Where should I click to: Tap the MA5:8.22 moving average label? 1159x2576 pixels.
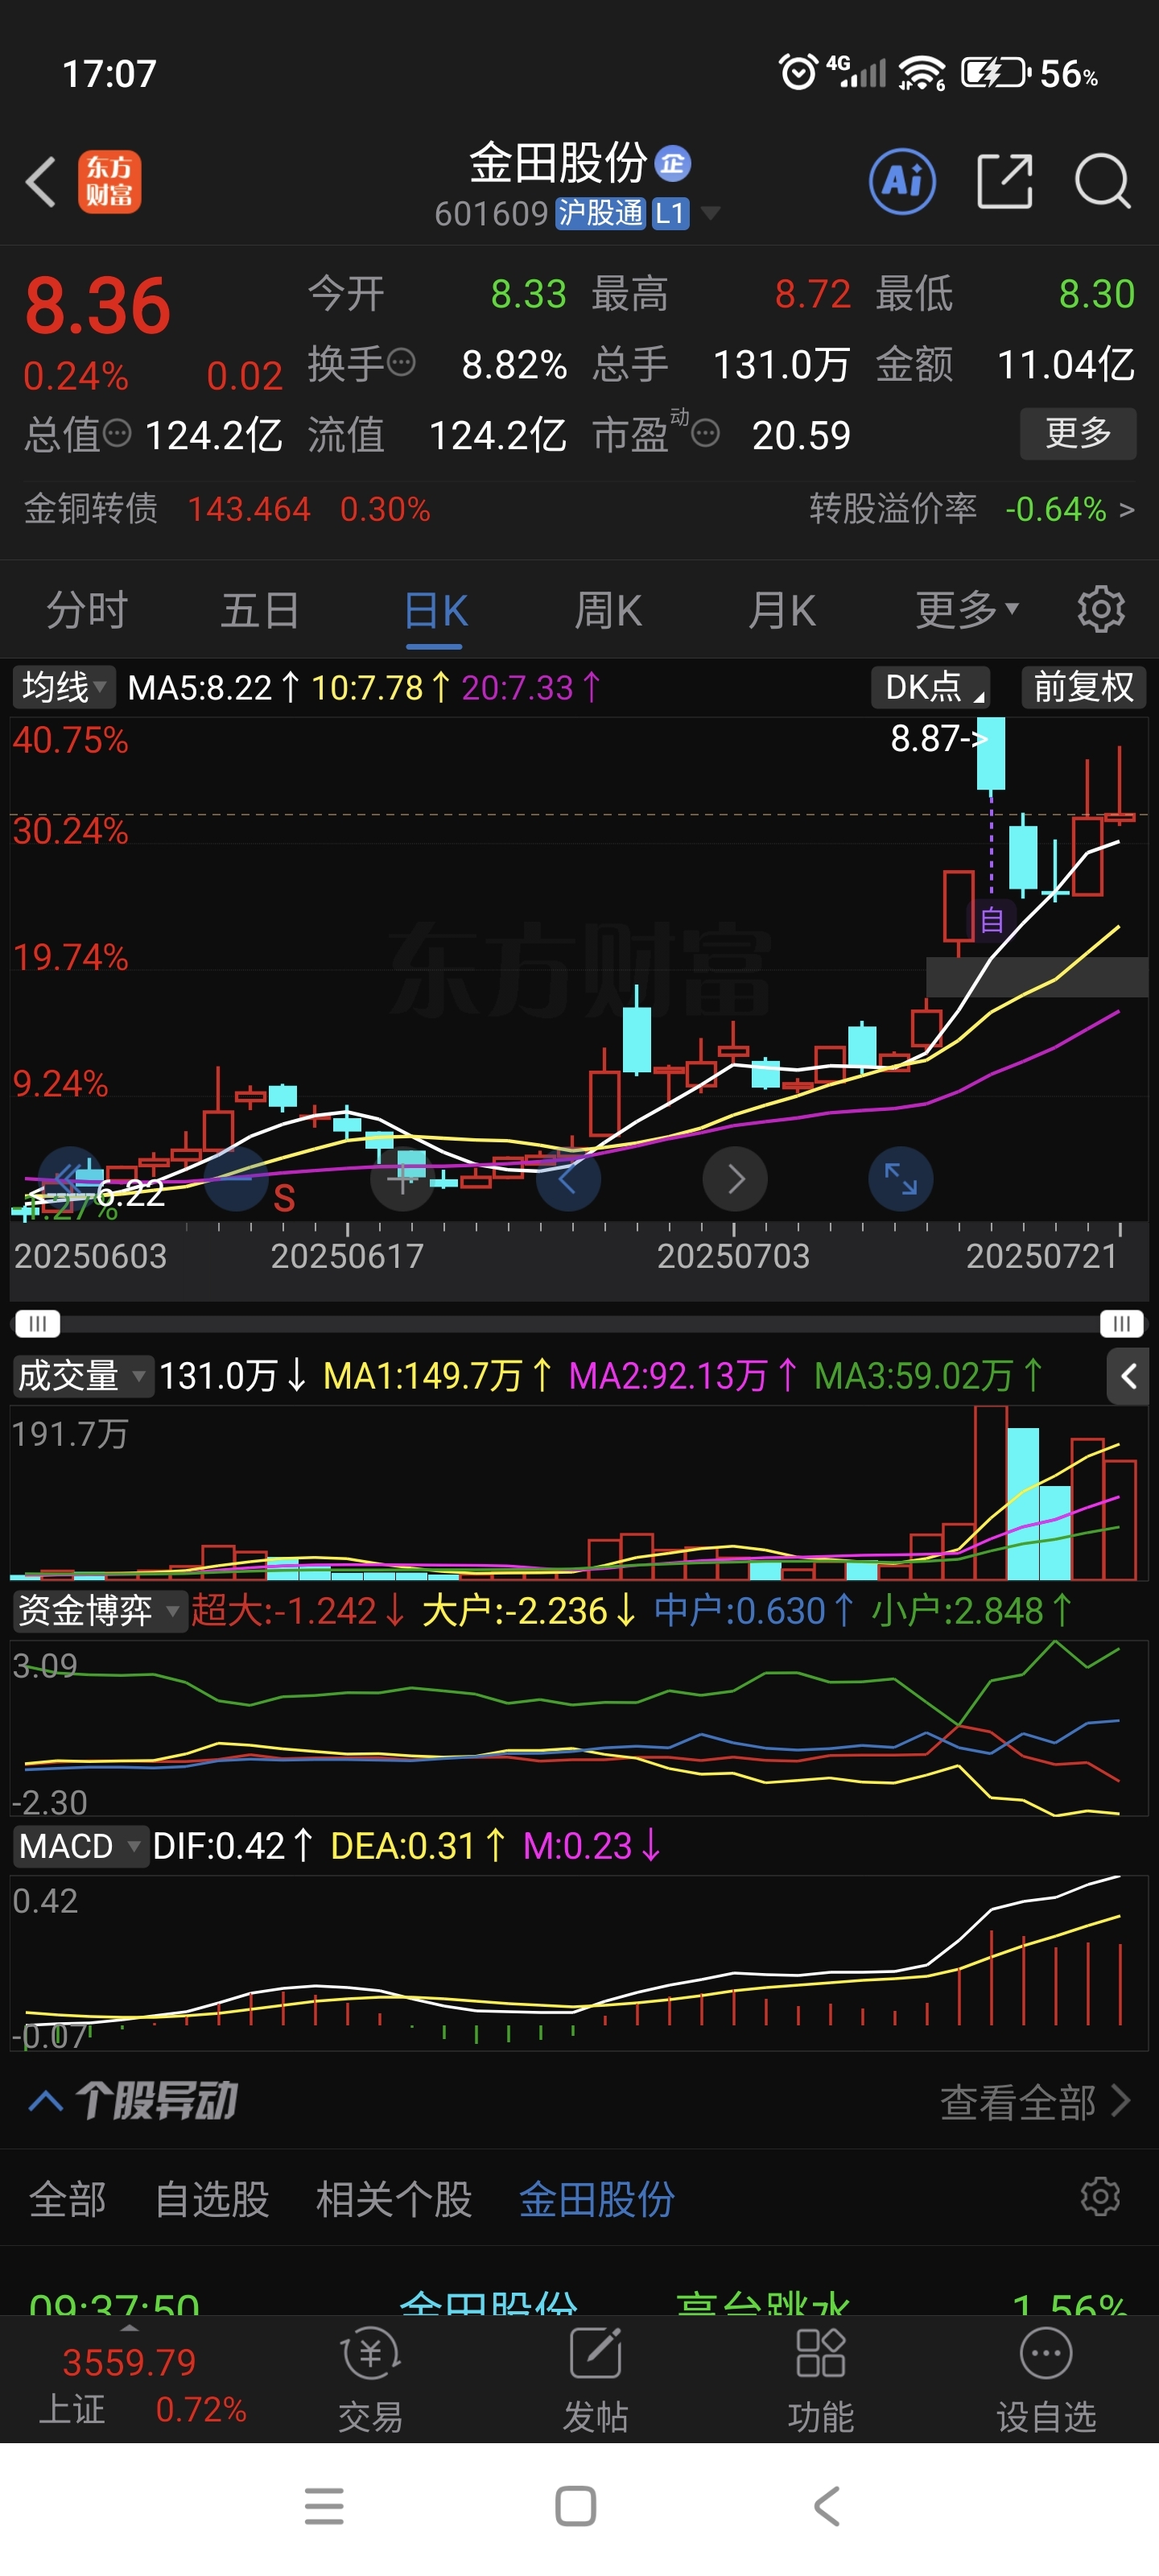click(x=200, y=687)
